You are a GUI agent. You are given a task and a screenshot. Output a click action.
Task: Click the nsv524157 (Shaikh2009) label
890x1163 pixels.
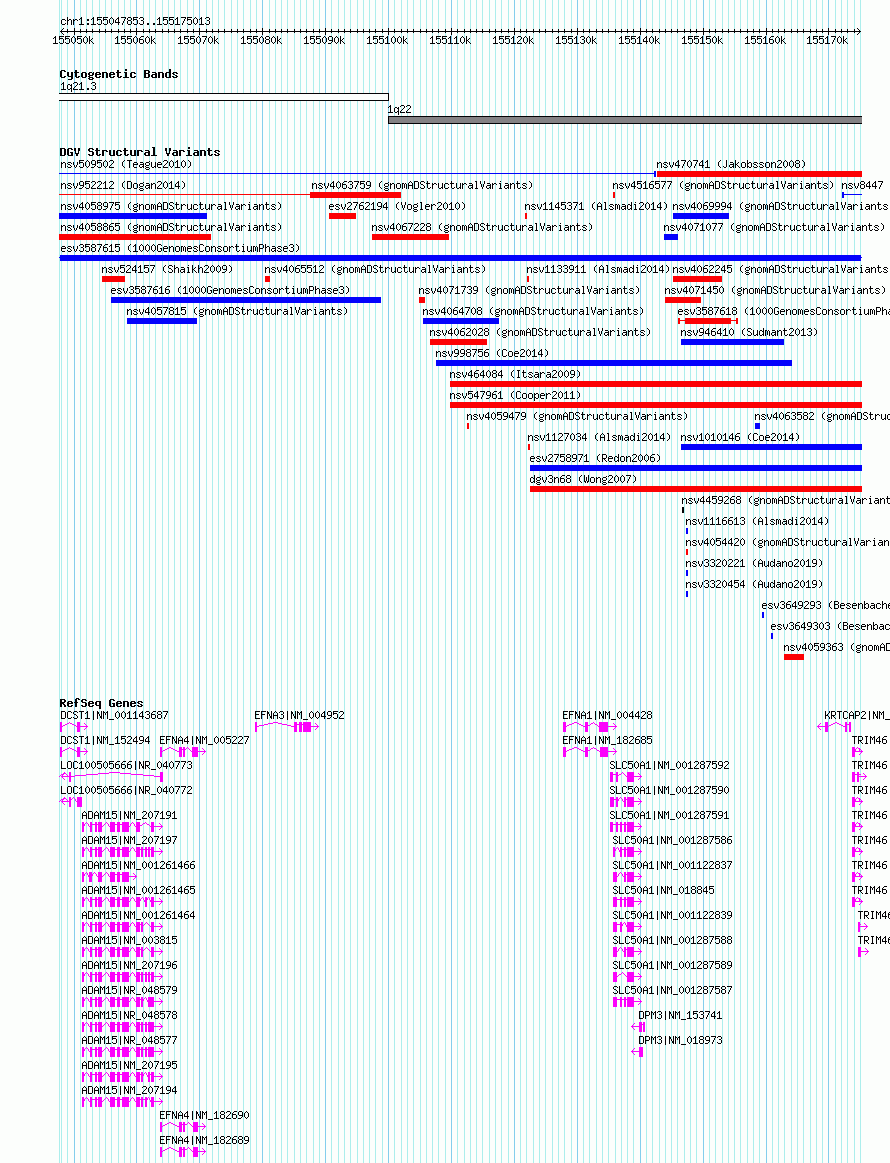coord(167,268)
